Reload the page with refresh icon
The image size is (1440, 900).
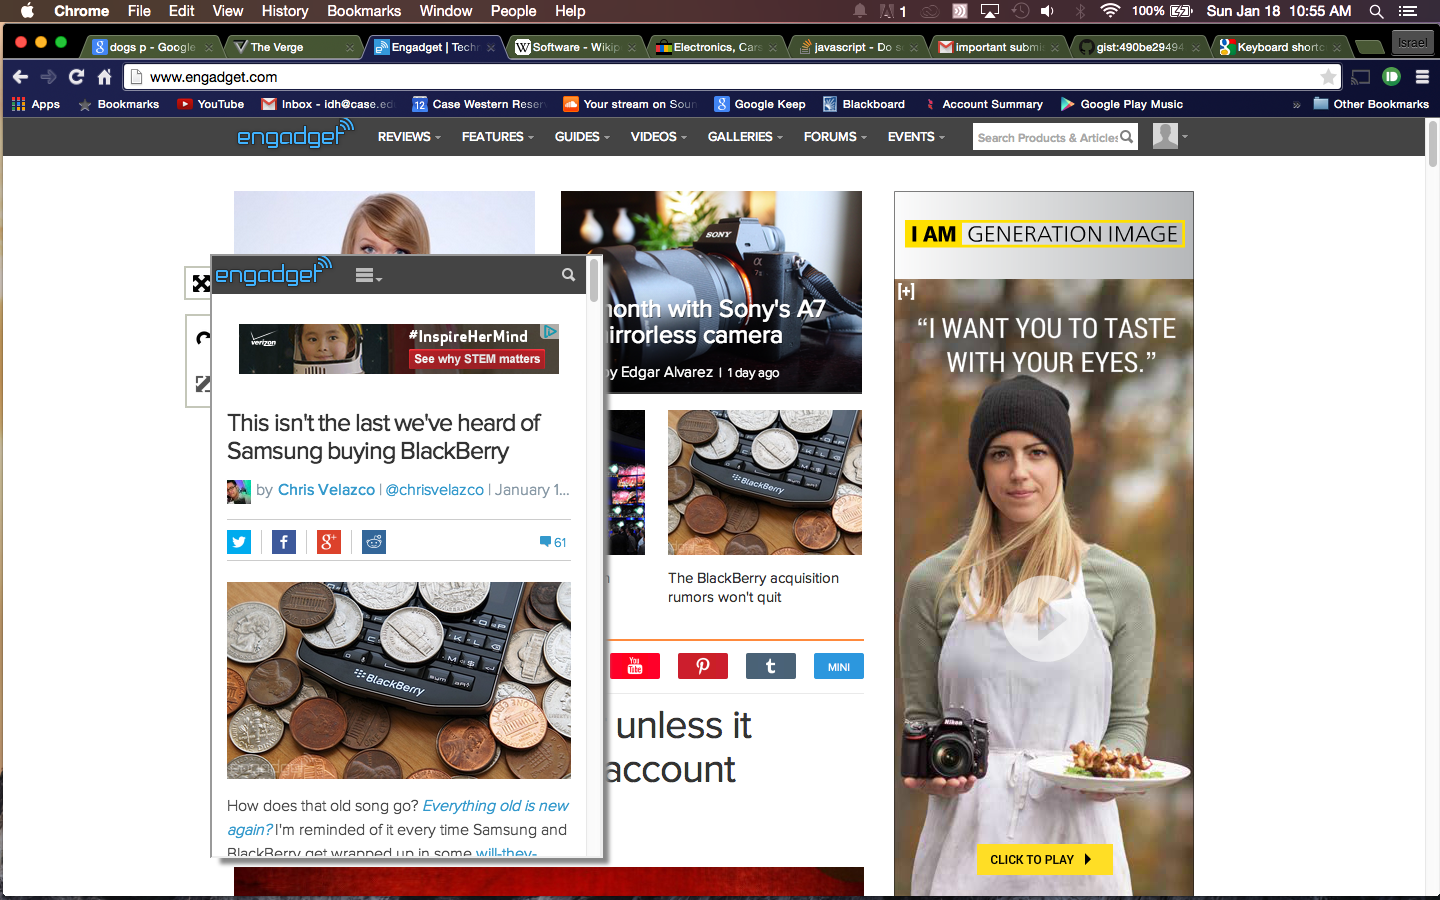coord(76,77)
